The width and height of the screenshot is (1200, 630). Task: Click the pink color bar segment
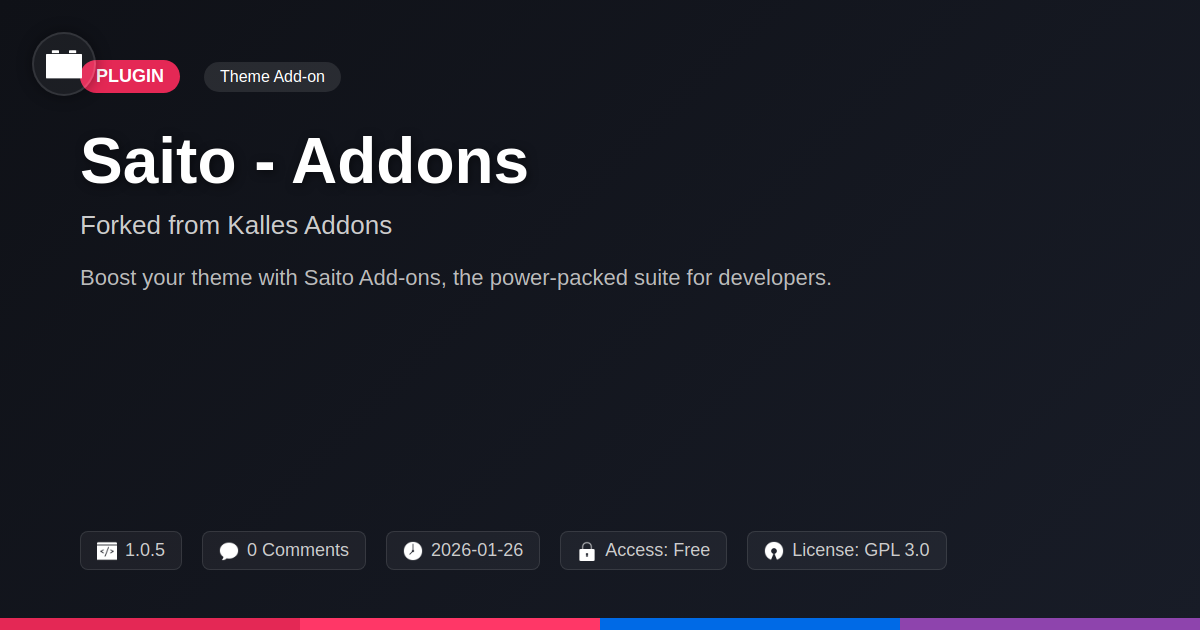(450, 624)
